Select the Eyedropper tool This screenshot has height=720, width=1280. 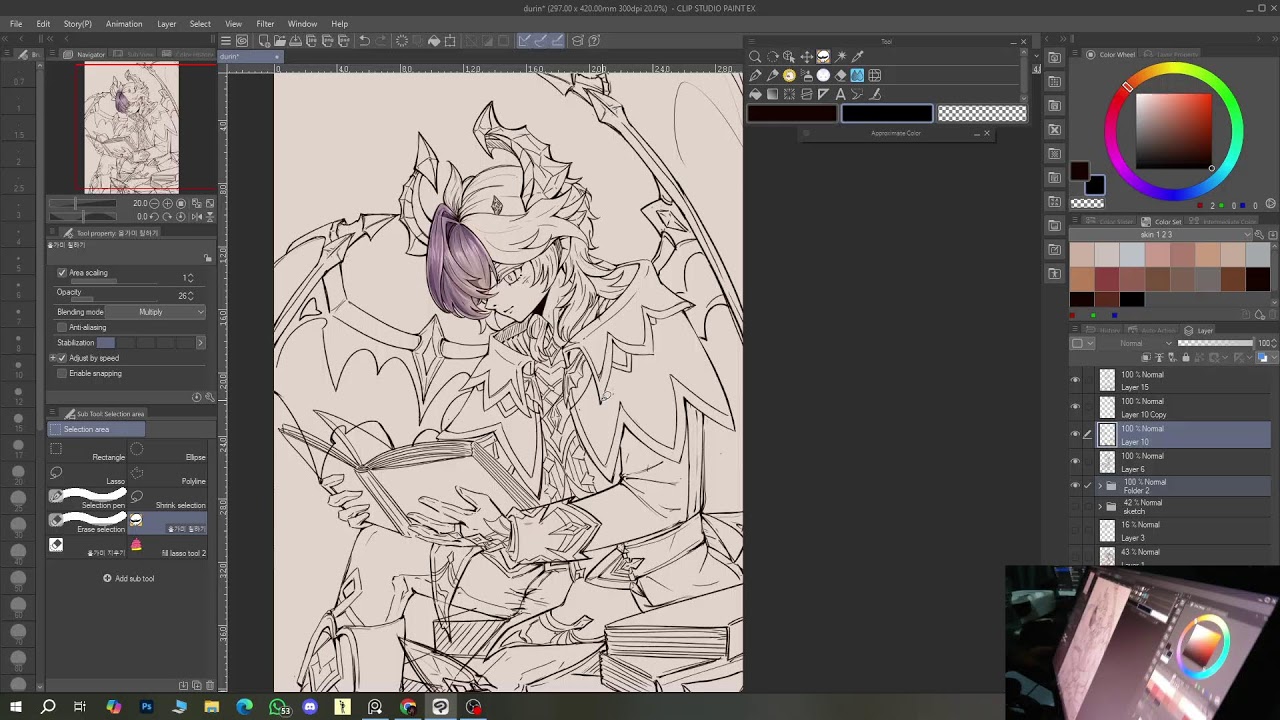pos(857,57)
